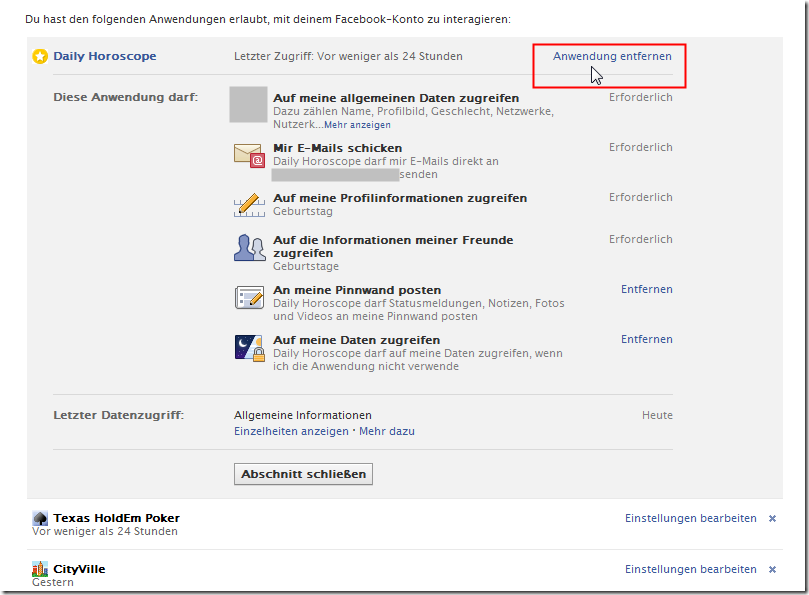Viewport: 809px width, 595px height.
Task: Click 'Letzter Zugriff: Vor weniger als 24 Stunden'
Action: 348,56
